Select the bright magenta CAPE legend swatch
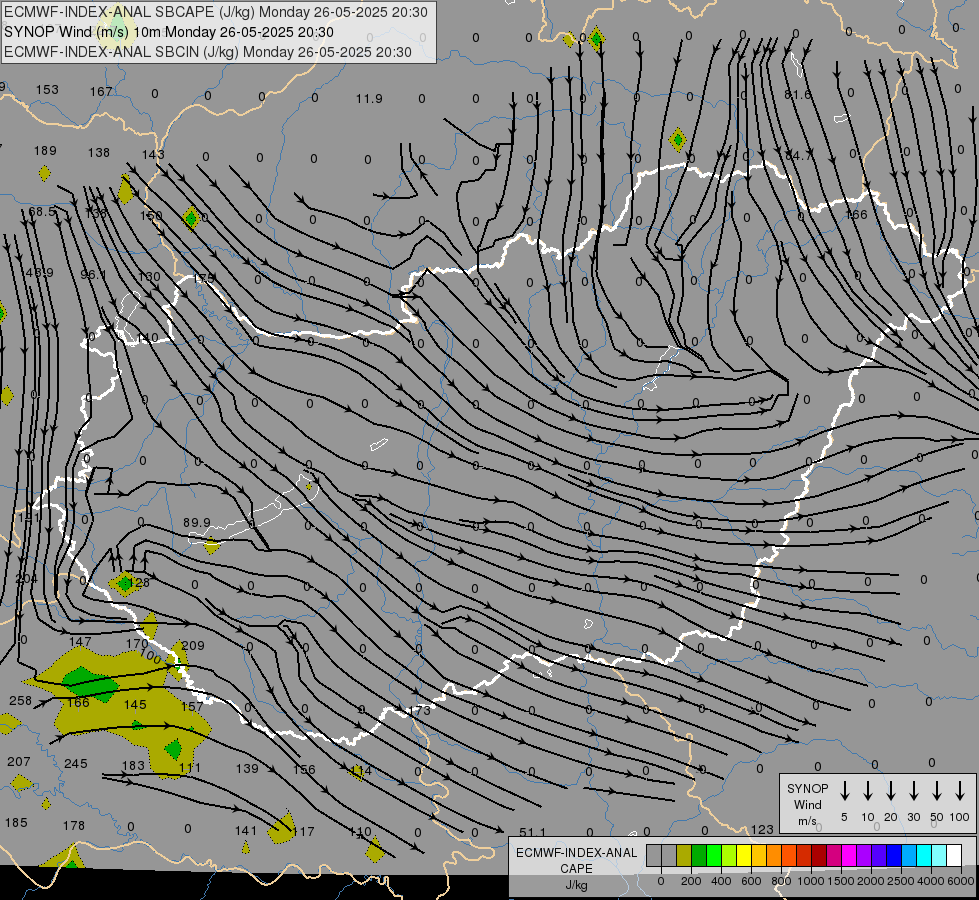Screen dimensions: 979x900 click(x=849, y=856)
